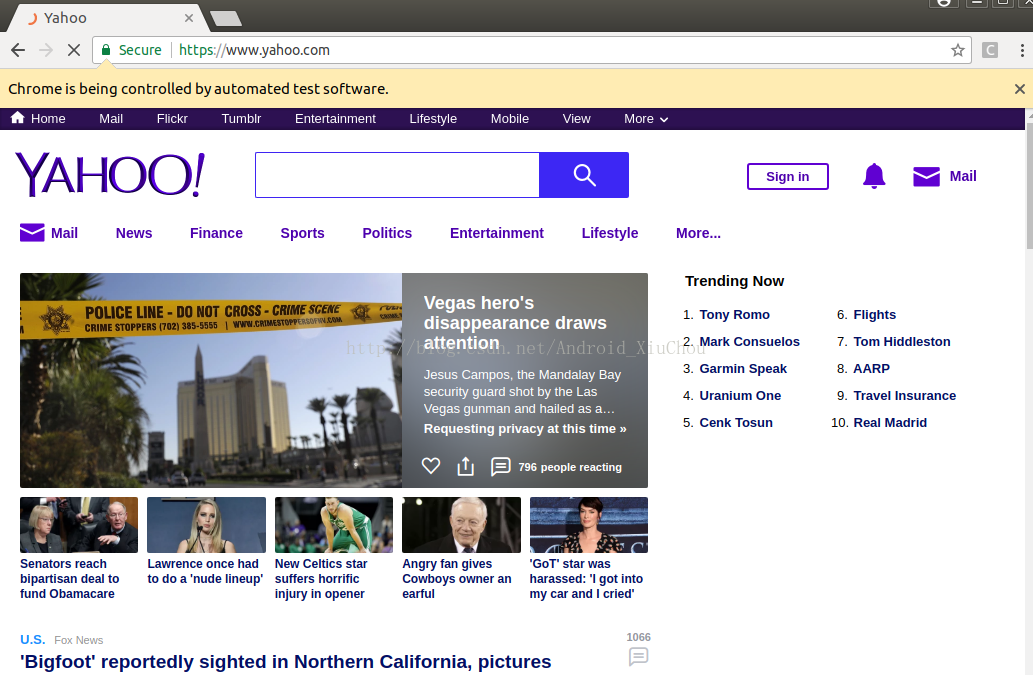Stop page loading with the X button

pyautogui.click(x=74, y=50)
